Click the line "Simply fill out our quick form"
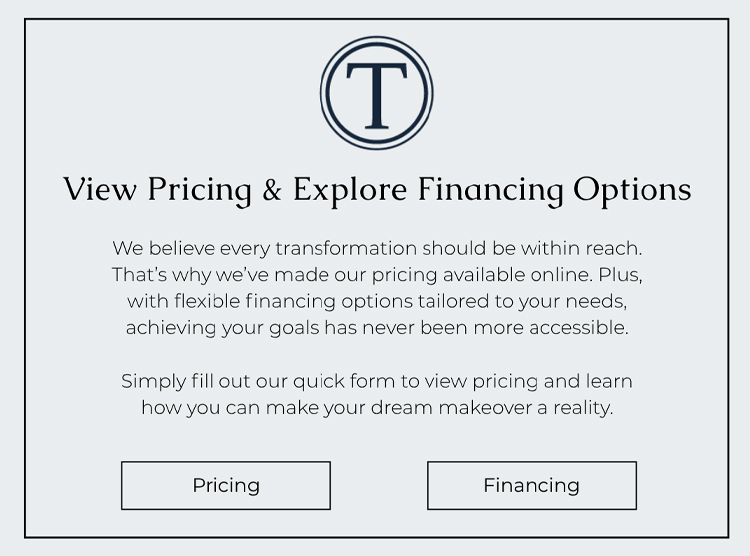The width and height of the screenshot is (750, 556). point(377,381)
